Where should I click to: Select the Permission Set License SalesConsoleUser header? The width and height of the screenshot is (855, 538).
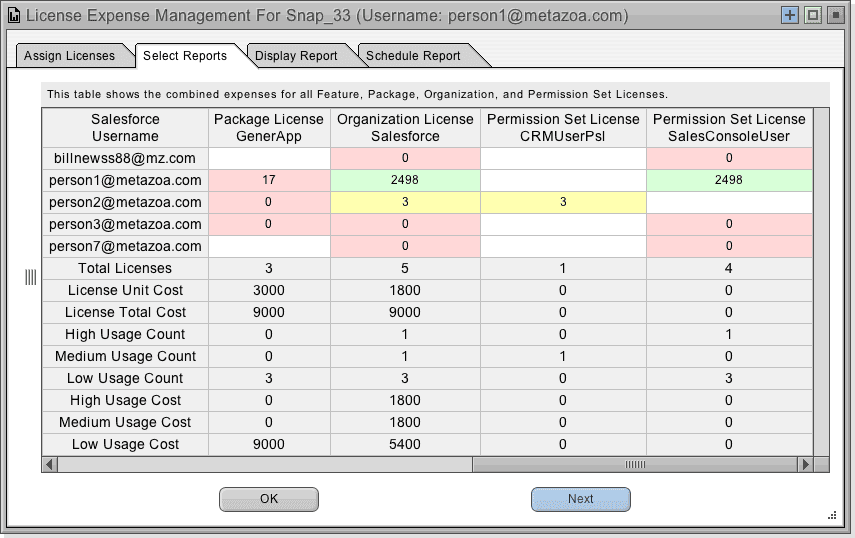point(729,128)
